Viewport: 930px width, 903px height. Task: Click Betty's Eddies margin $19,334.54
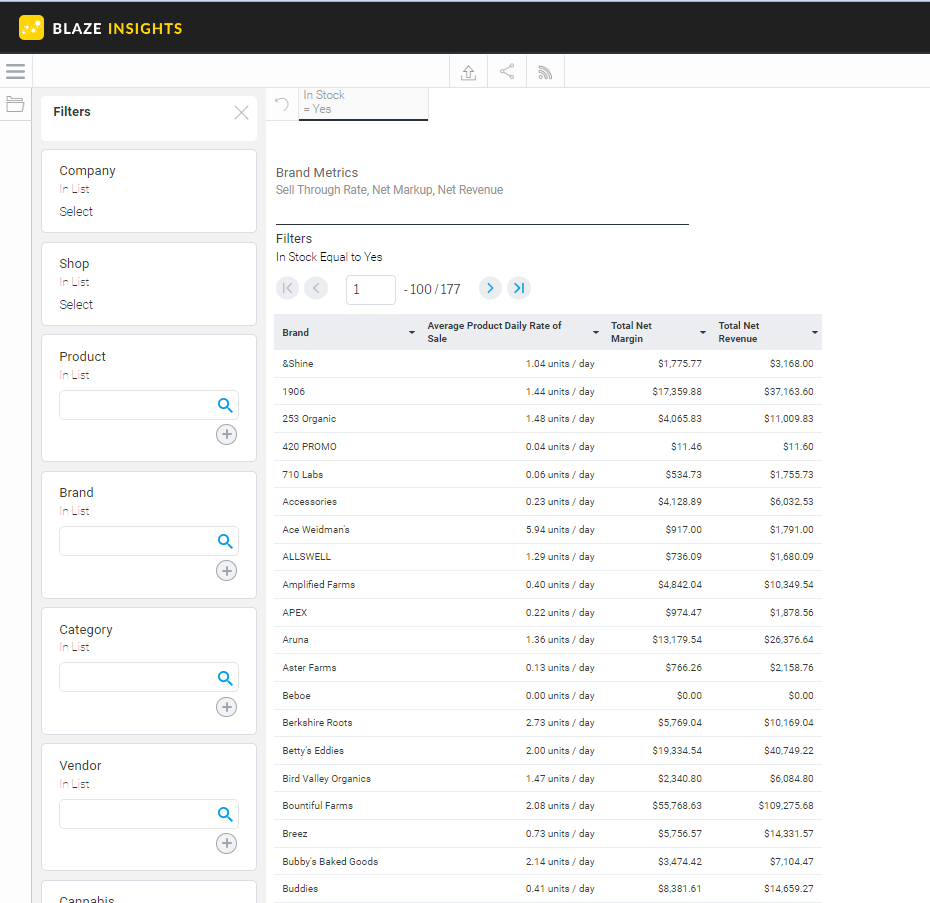point(677,751)
